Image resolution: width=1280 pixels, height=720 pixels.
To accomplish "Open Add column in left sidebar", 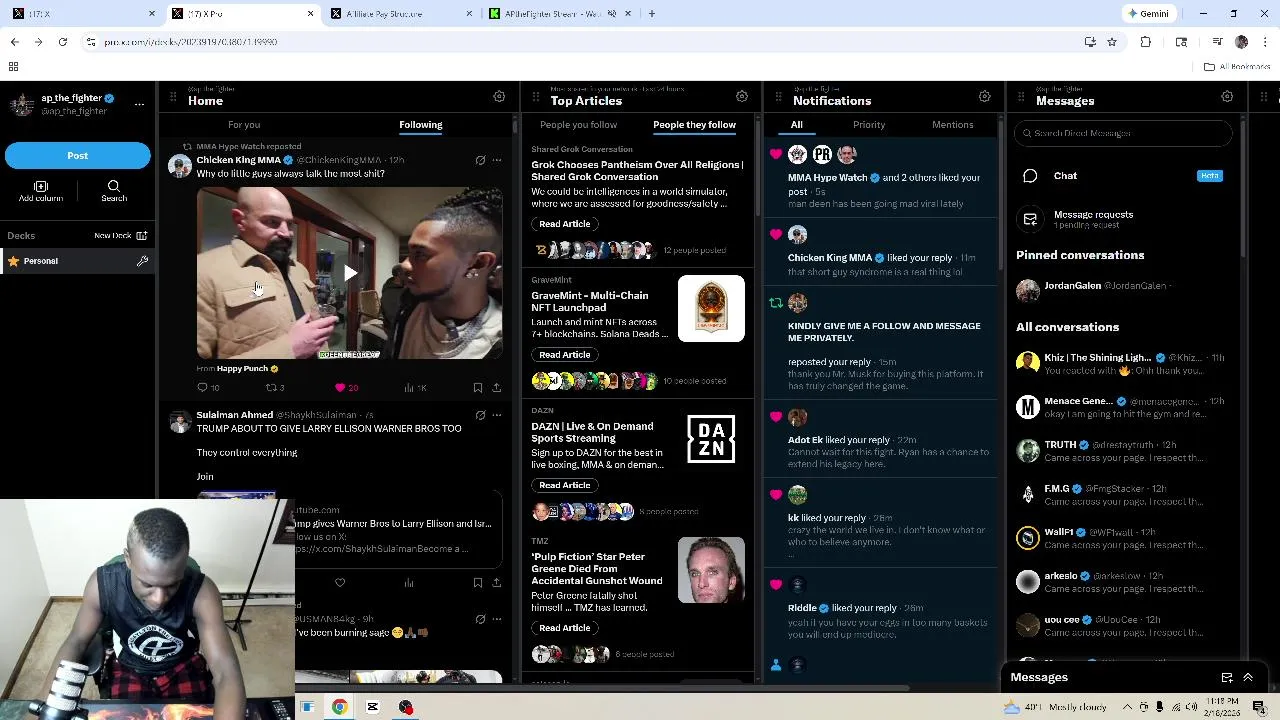I will [x=41, y=192].
